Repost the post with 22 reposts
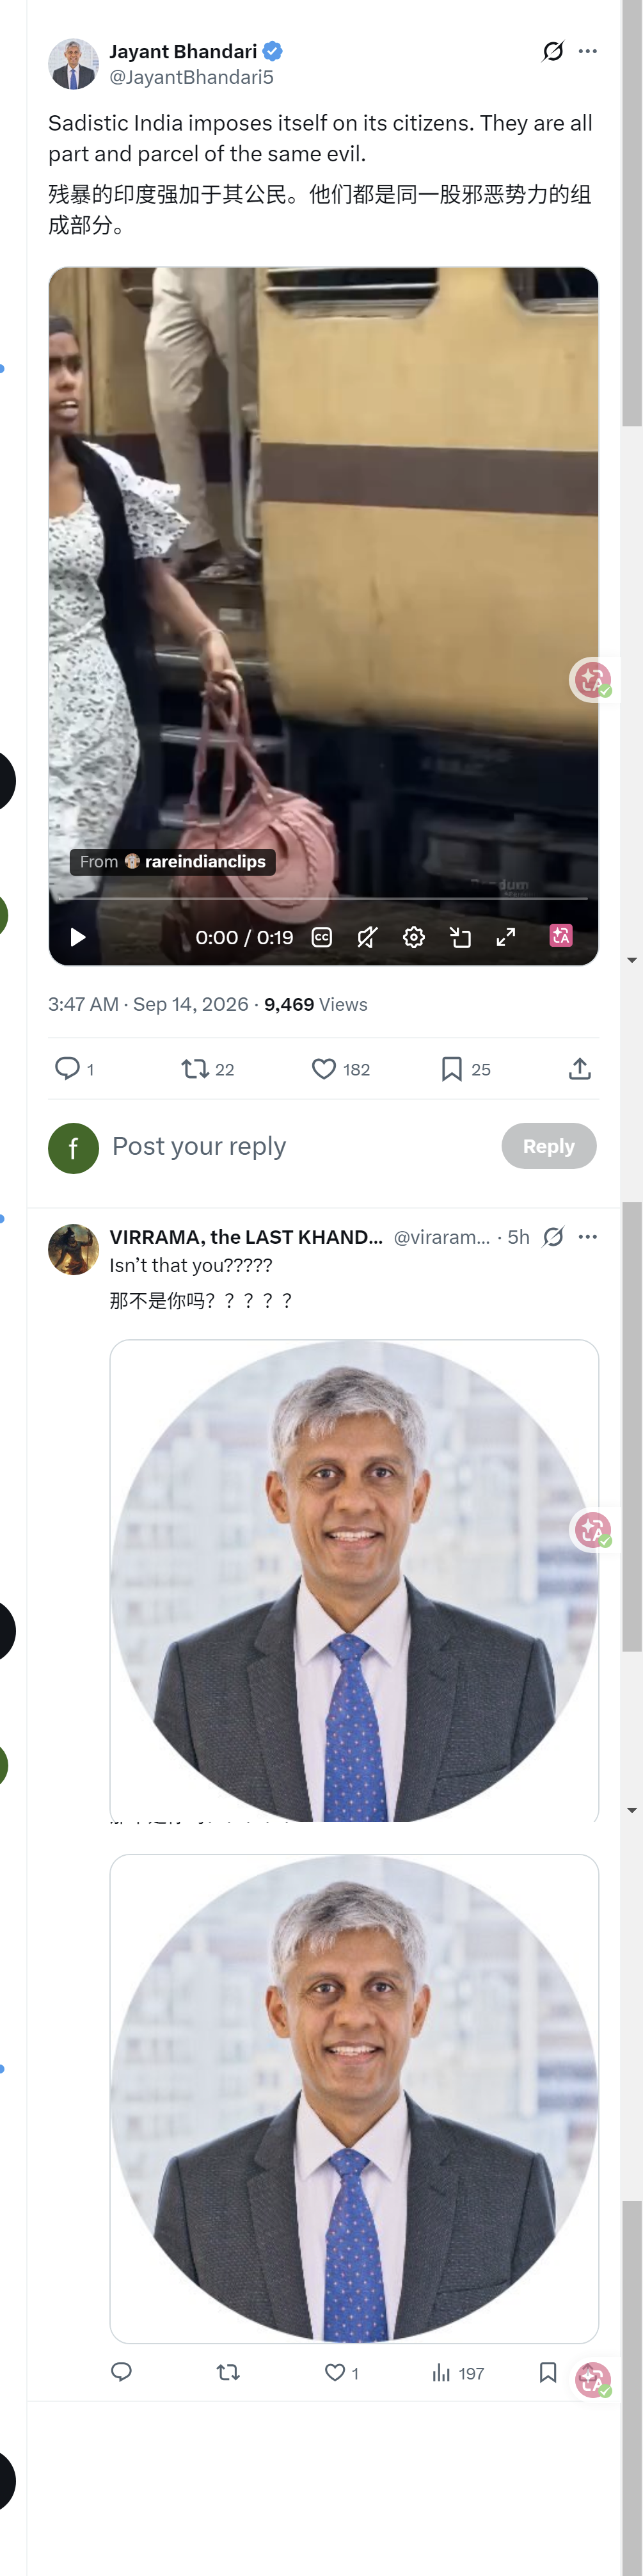This screenshot has width=643, height=2576. click(x=207, y=1069)
